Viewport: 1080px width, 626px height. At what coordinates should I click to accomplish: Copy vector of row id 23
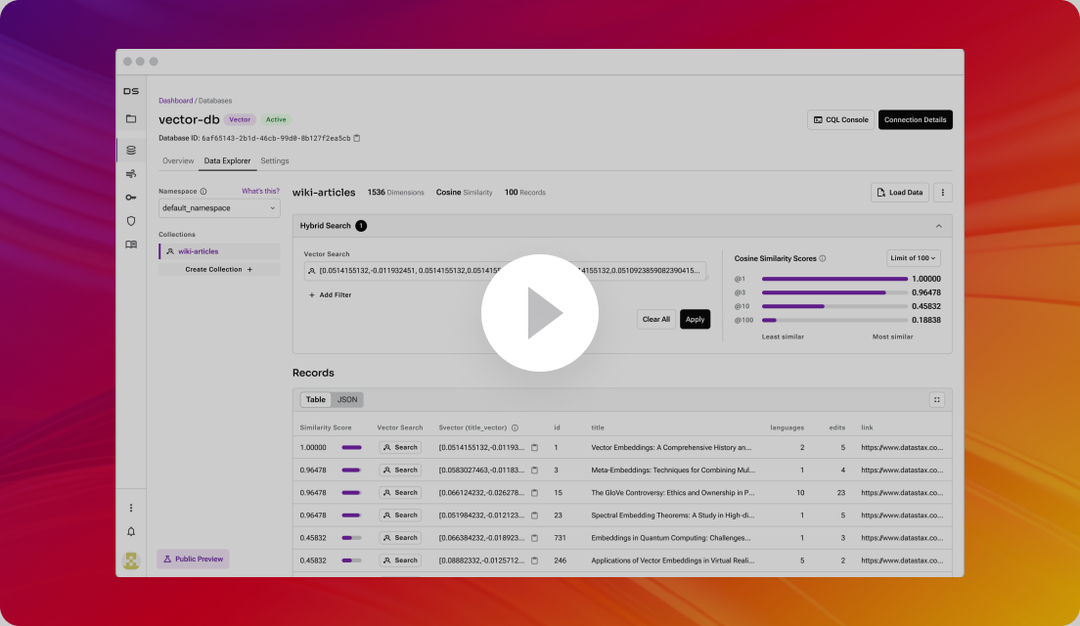coord(534,515)
